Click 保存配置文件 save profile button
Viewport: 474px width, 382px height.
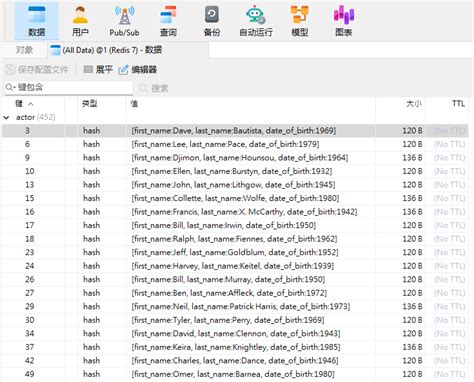37,69
